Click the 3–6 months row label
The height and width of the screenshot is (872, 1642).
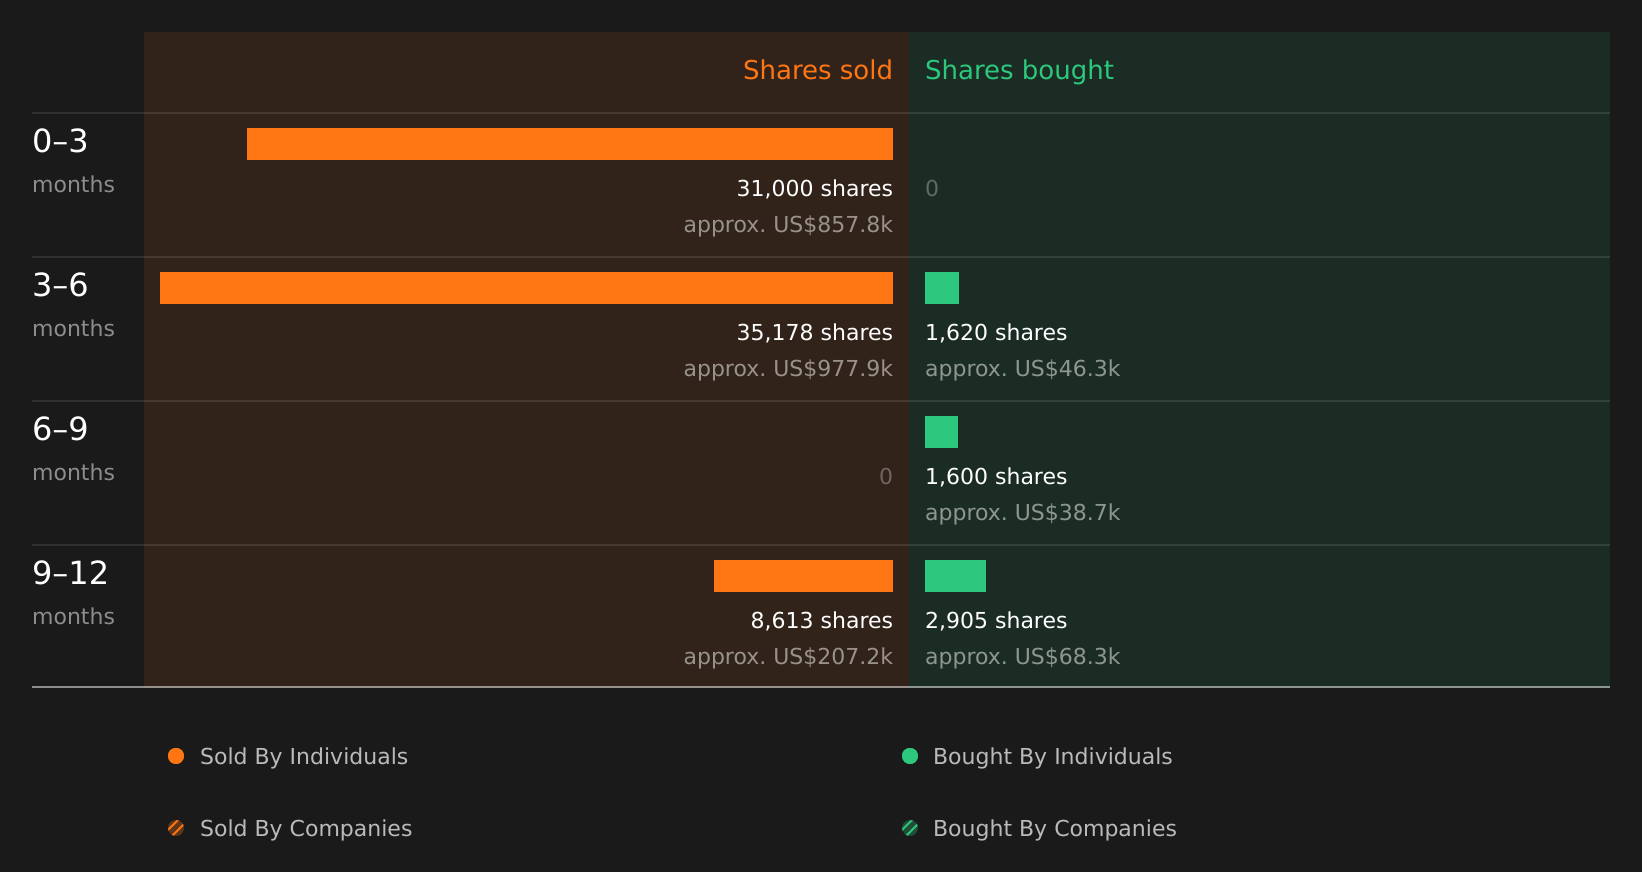(73, 305)
